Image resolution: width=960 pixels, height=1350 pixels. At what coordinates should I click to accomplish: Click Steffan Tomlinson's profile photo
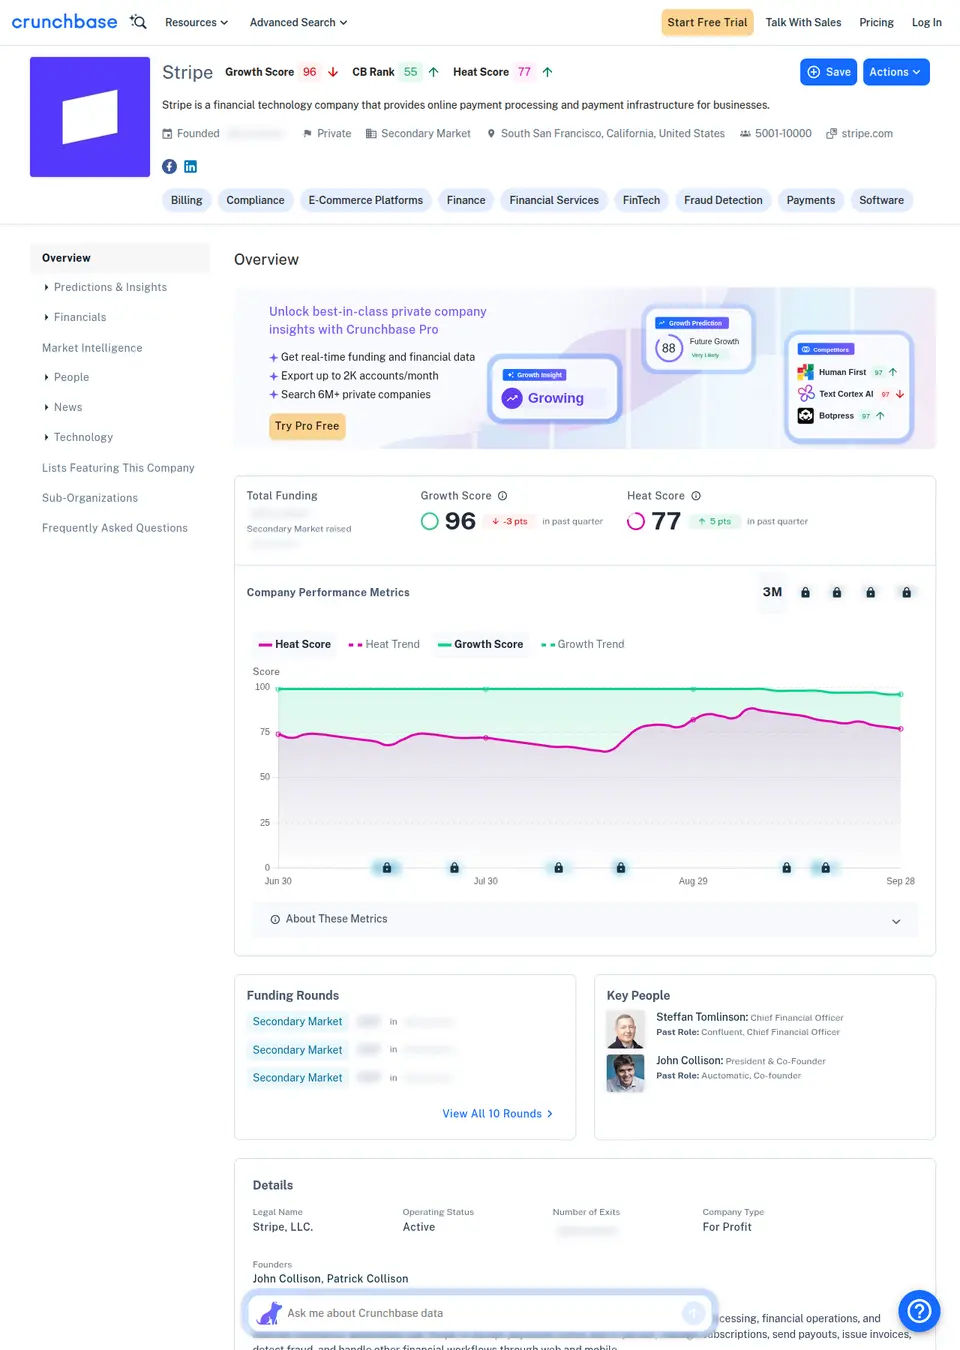pyautogui.click(x=625, y=1030)
